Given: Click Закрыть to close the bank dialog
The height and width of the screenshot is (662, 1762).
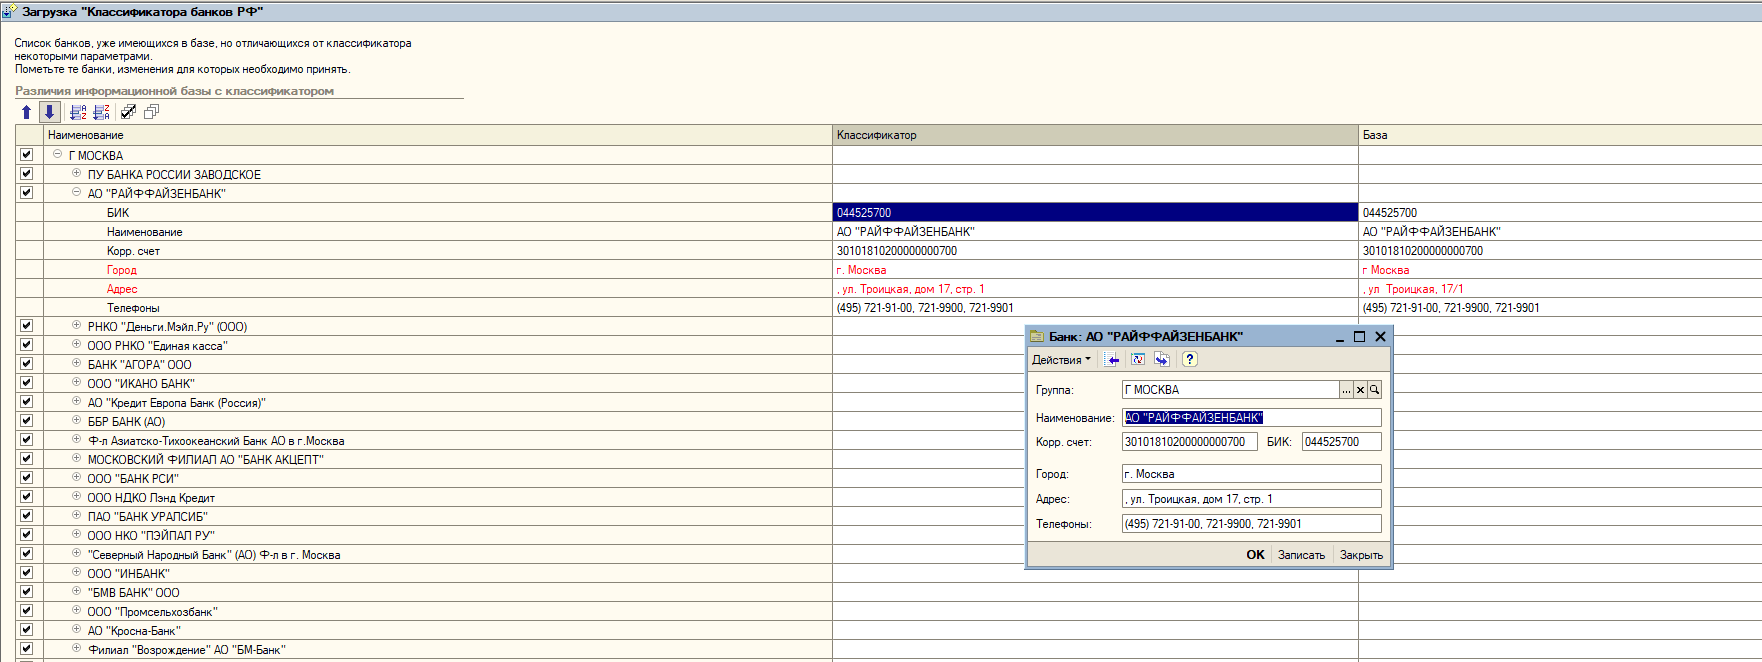Looking at the screenshot, I should pyautogui.click(x=1361, y=555).
